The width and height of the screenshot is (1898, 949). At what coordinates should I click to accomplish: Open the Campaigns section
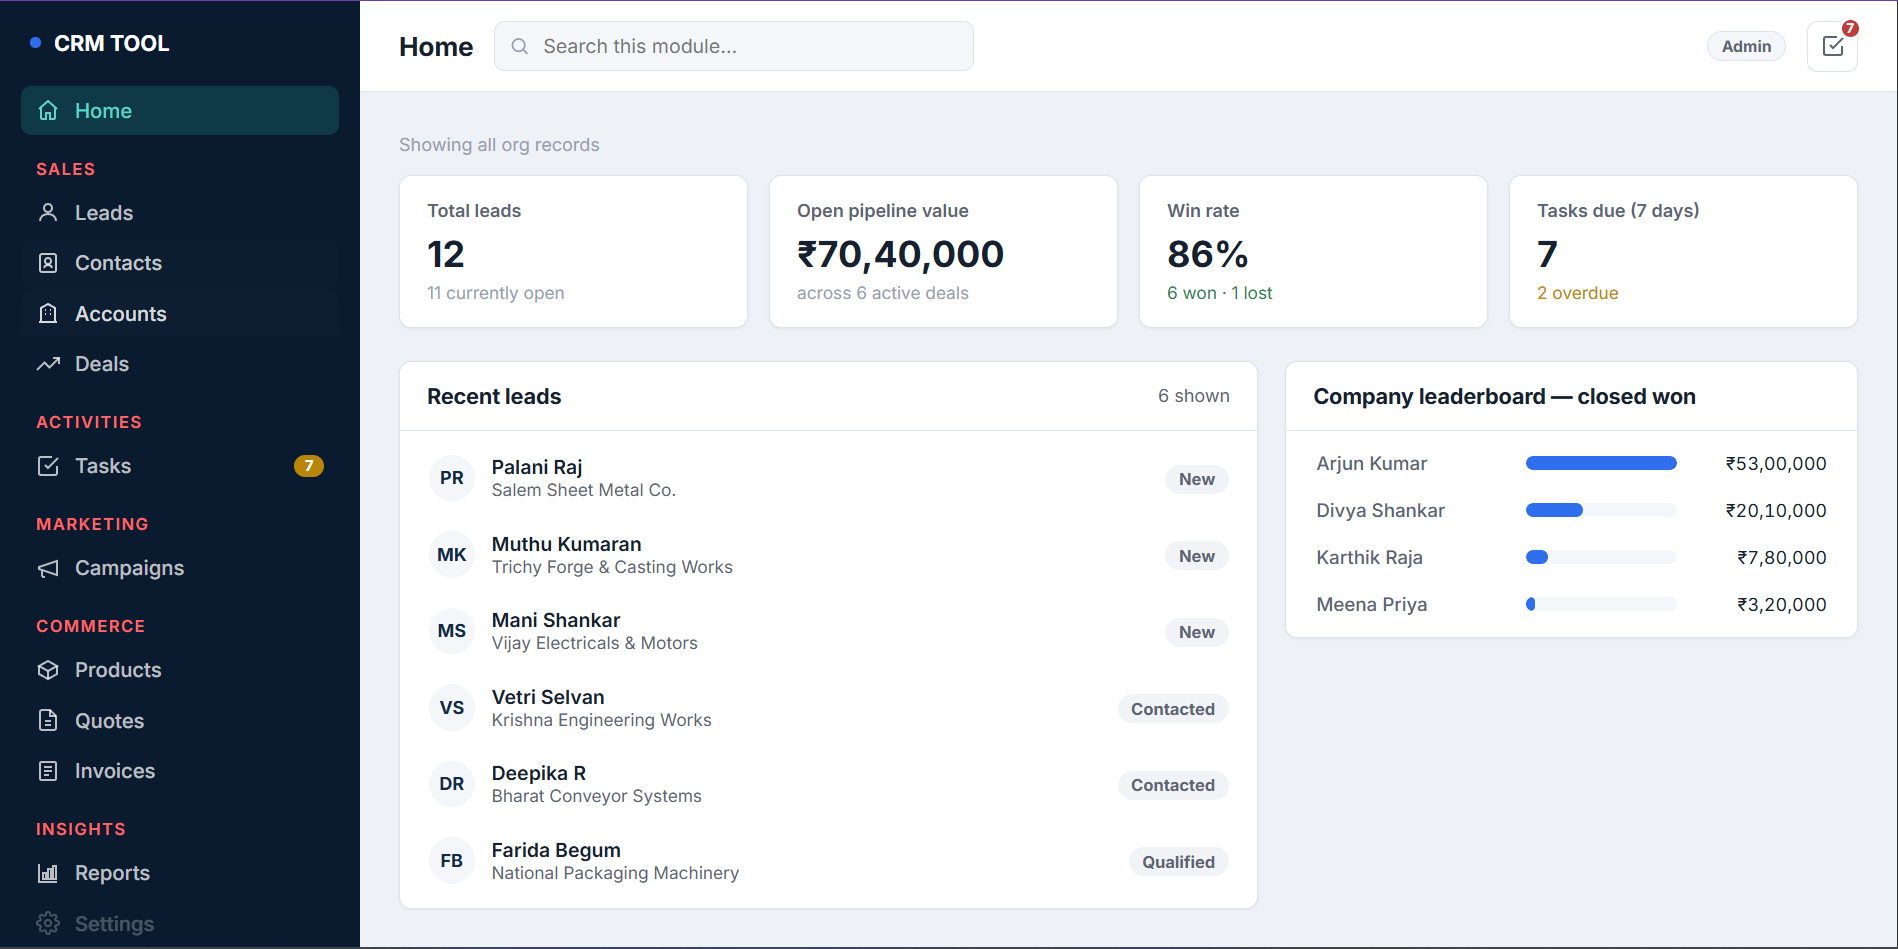pyautogui.click(x=180, y=568)
